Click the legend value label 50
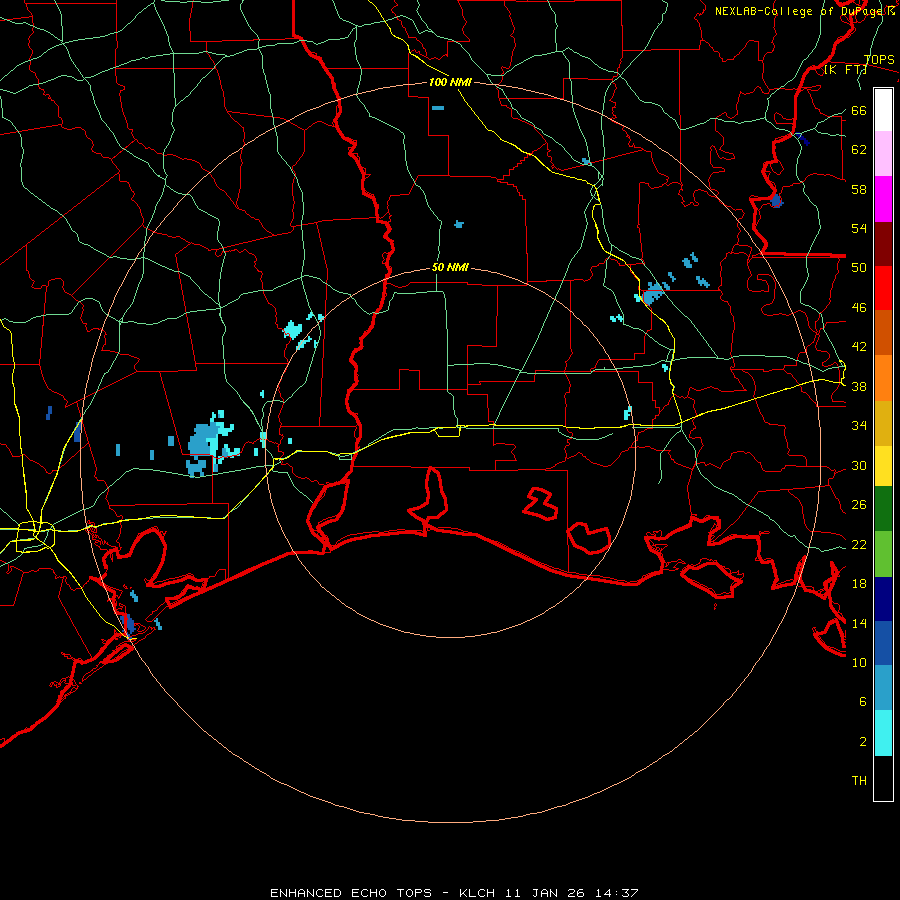This screenshot has height=900, width=900. coord(859,267)
